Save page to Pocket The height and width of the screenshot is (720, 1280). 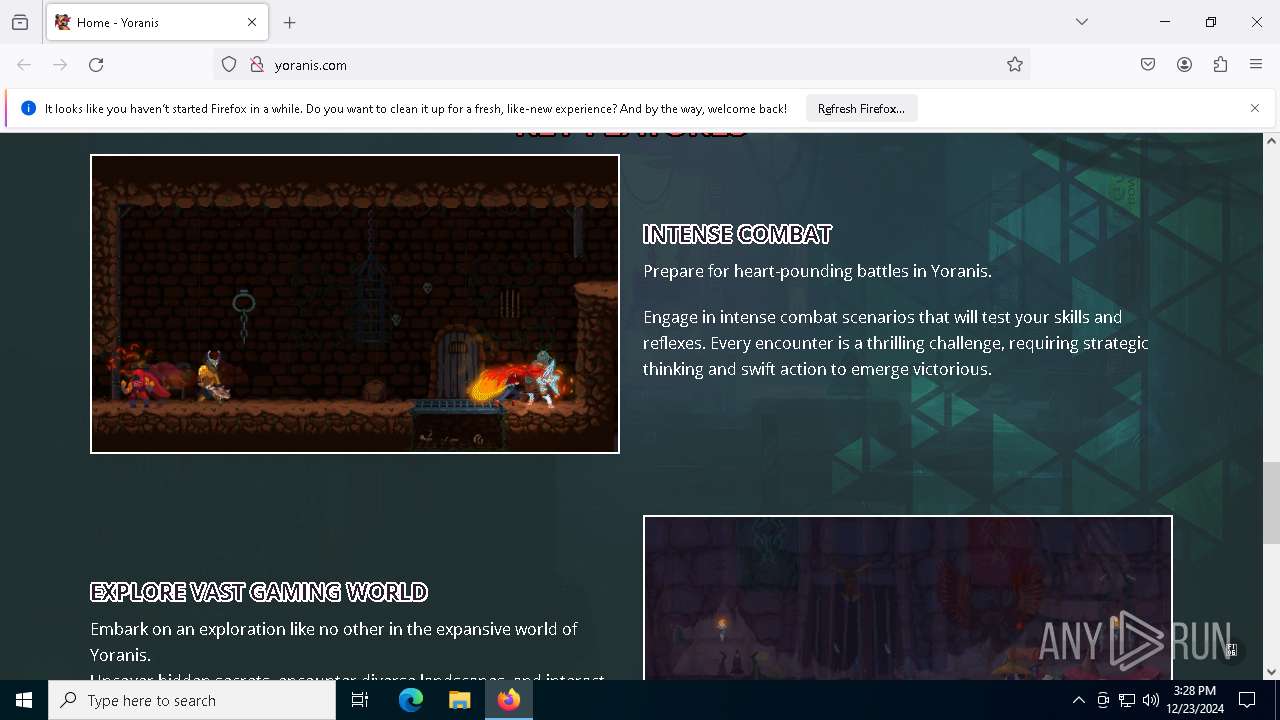click(x=1148, y=65)
